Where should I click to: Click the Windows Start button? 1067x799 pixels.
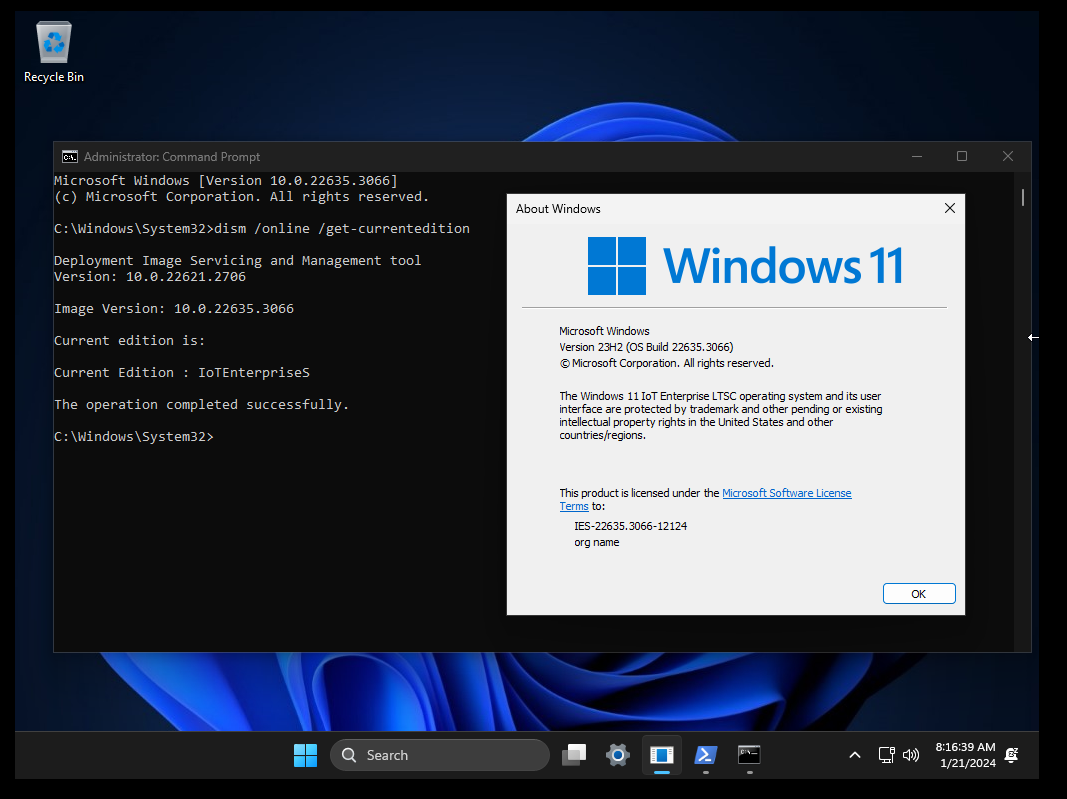306,755
